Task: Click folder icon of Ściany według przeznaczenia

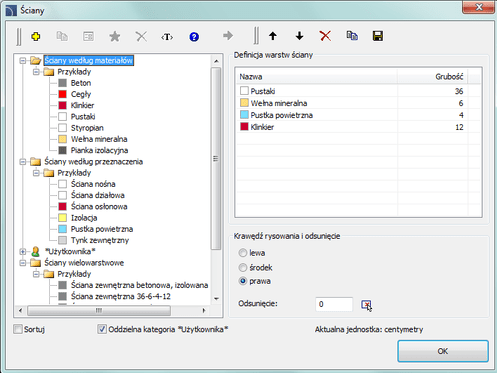Action: click(35, 162)
